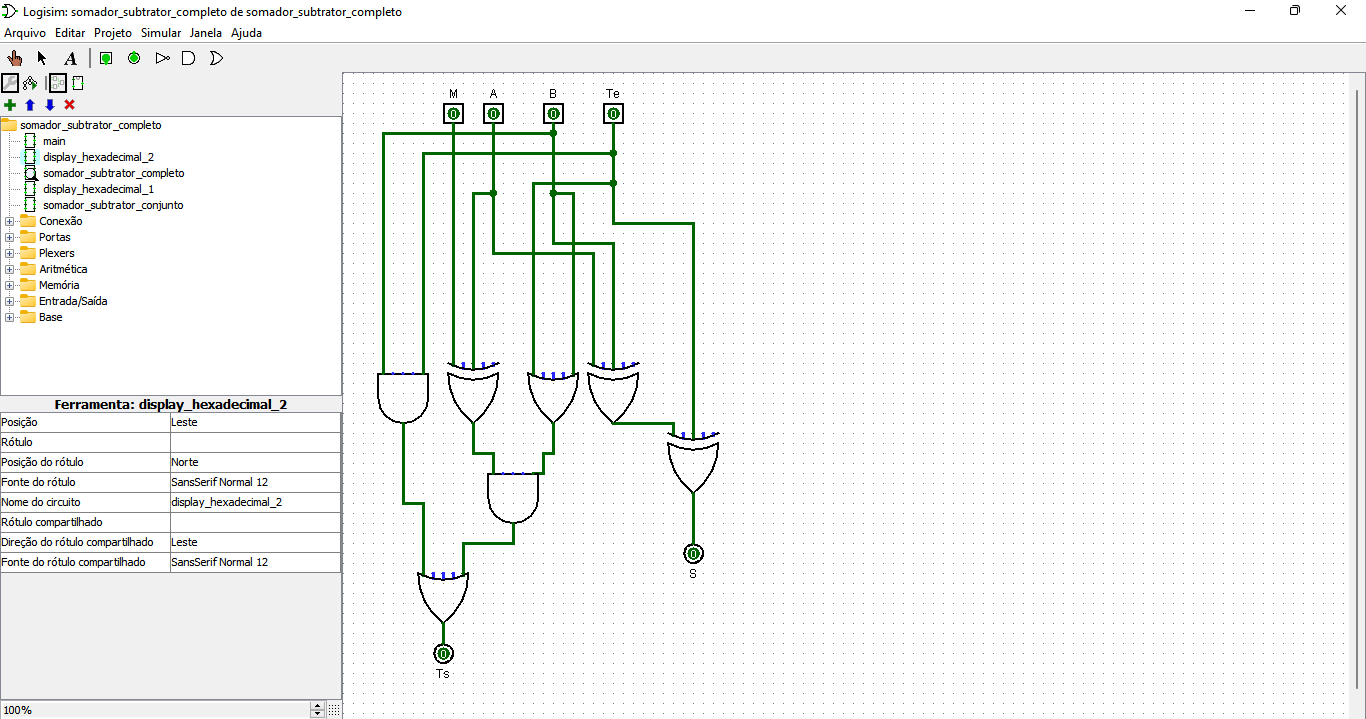Viewport: 1366px width, 719px height.
Task: Select the main circuit
Action: pyautogui.click(x=54, y=141)
